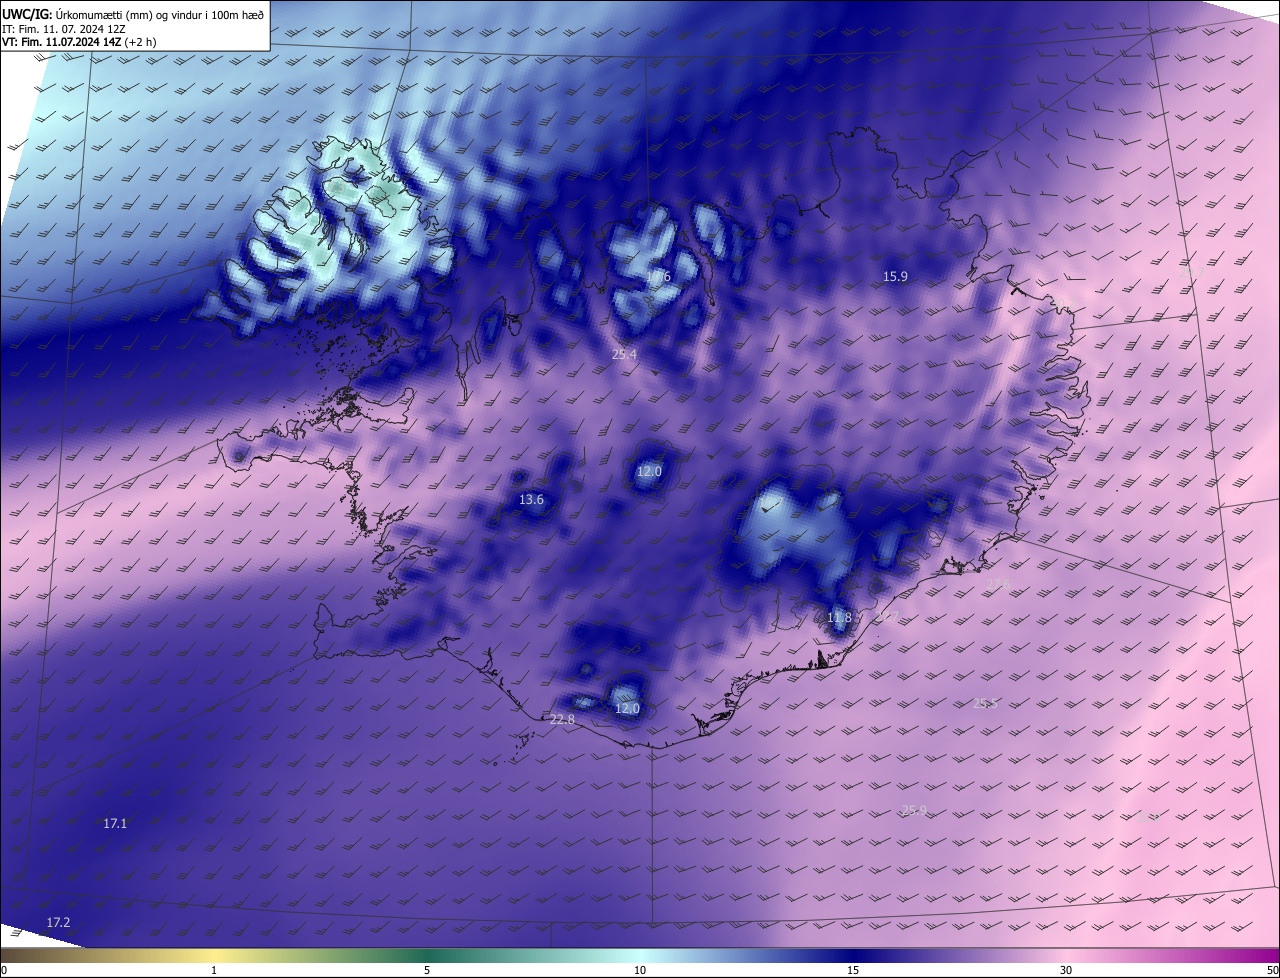Click the 25.4 value label on the map
Image resolution: width=1280 pixels, height=978 pixels.
624,355
